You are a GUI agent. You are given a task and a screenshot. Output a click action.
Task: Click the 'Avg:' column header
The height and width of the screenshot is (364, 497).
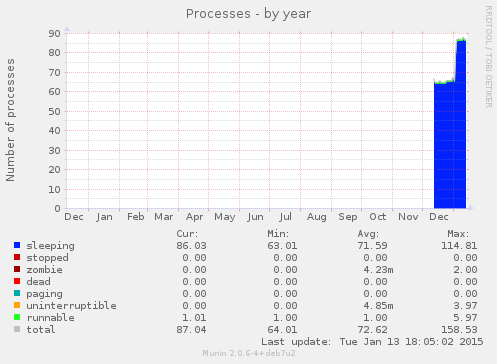coord(368,234)
